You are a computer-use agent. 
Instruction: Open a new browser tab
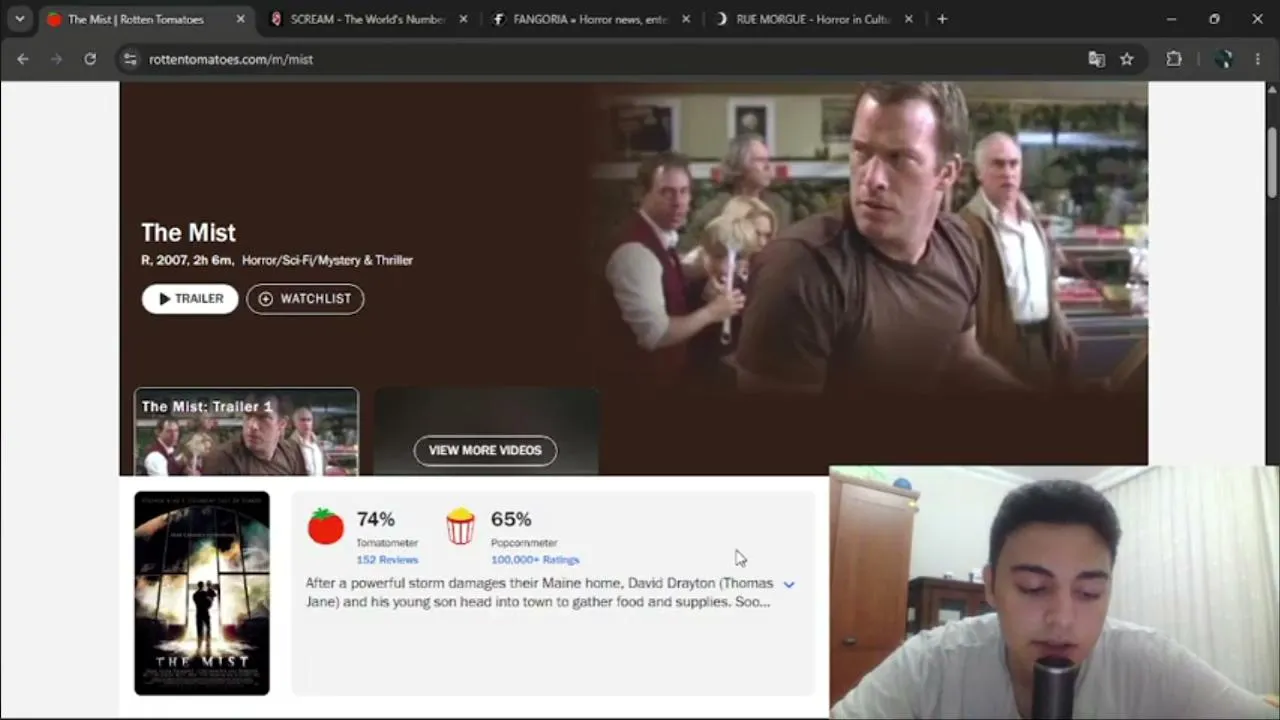pyautogui.click(x=942, y=19)
